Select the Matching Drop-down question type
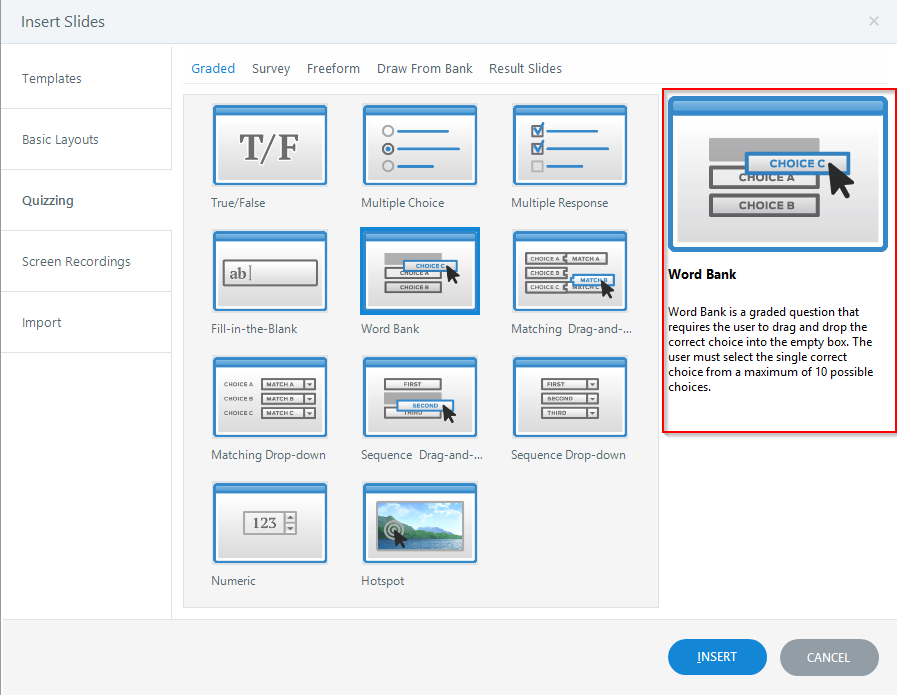 pyautogui.click(x=269, y=397)
